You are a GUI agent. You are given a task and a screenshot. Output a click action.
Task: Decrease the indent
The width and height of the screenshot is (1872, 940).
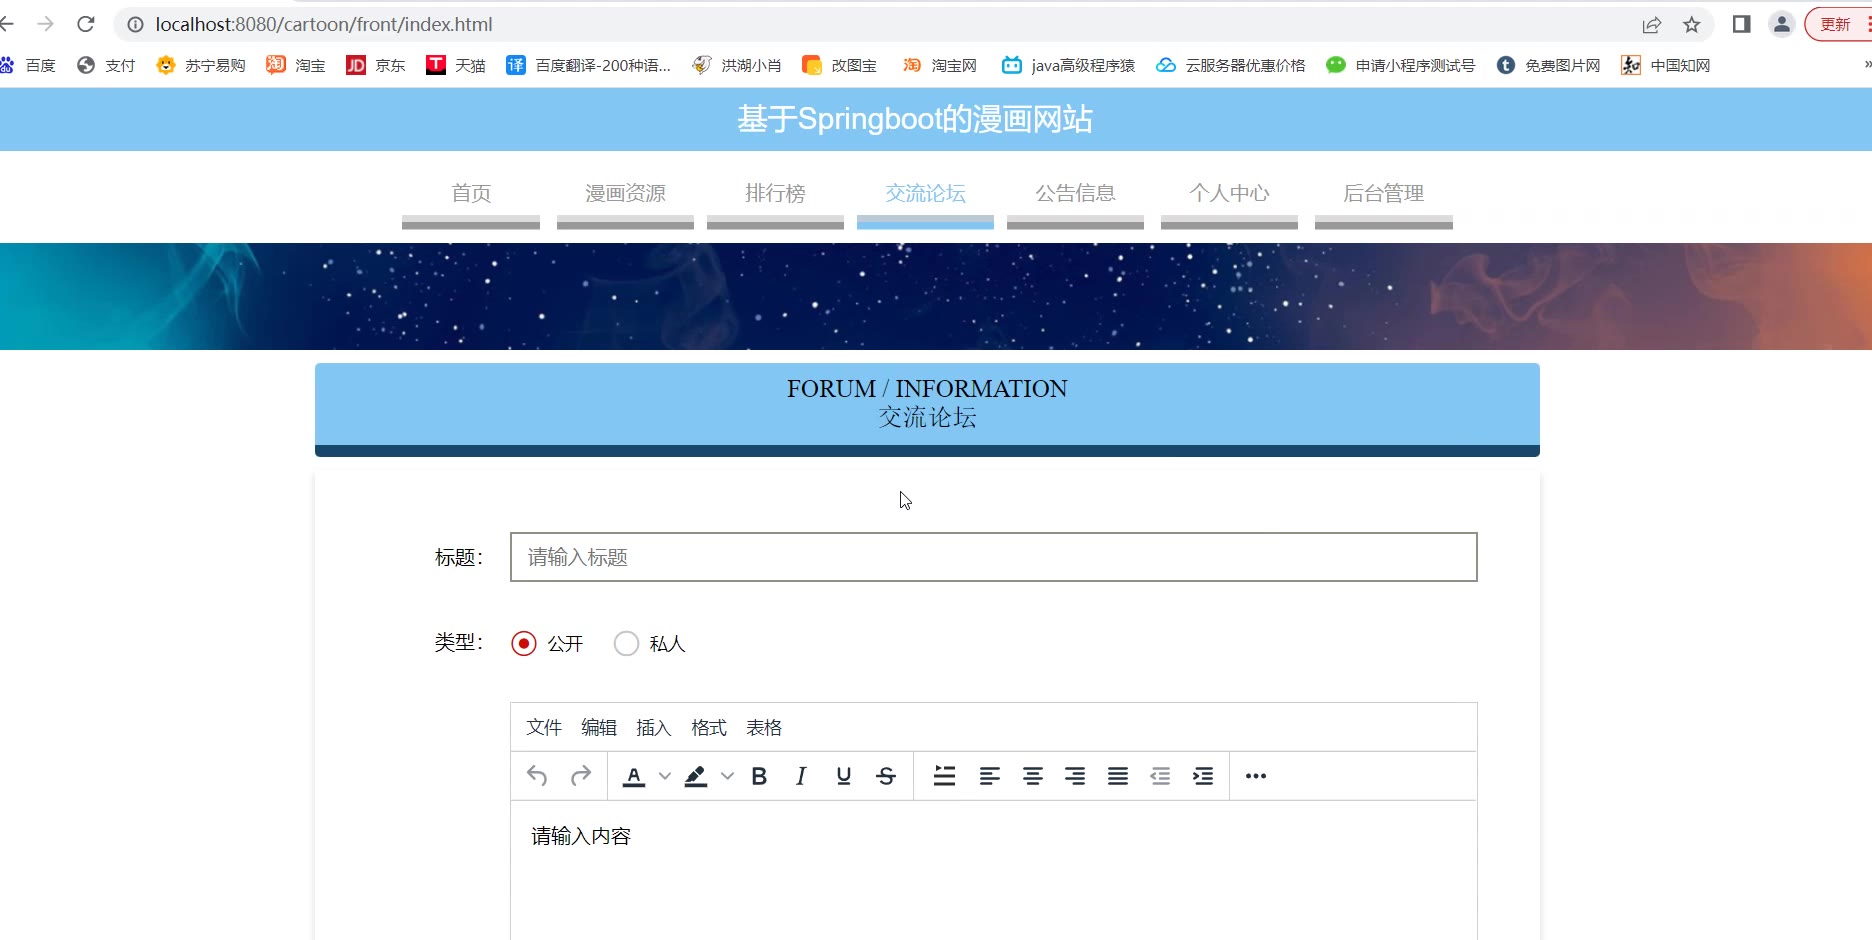point(1160,776)
